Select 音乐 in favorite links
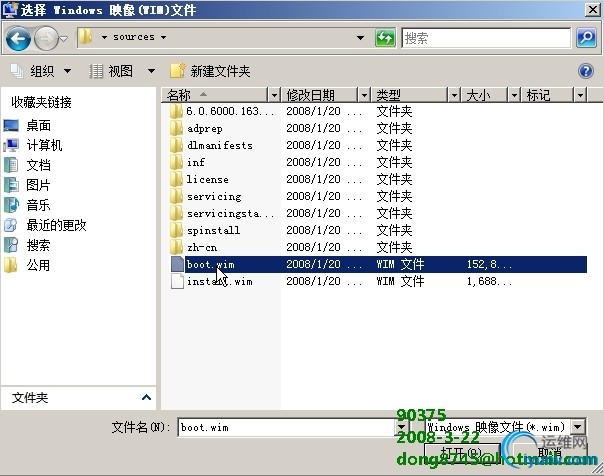Screen dimensions: 604x476 pyautogui.click(x=27, y=205)
